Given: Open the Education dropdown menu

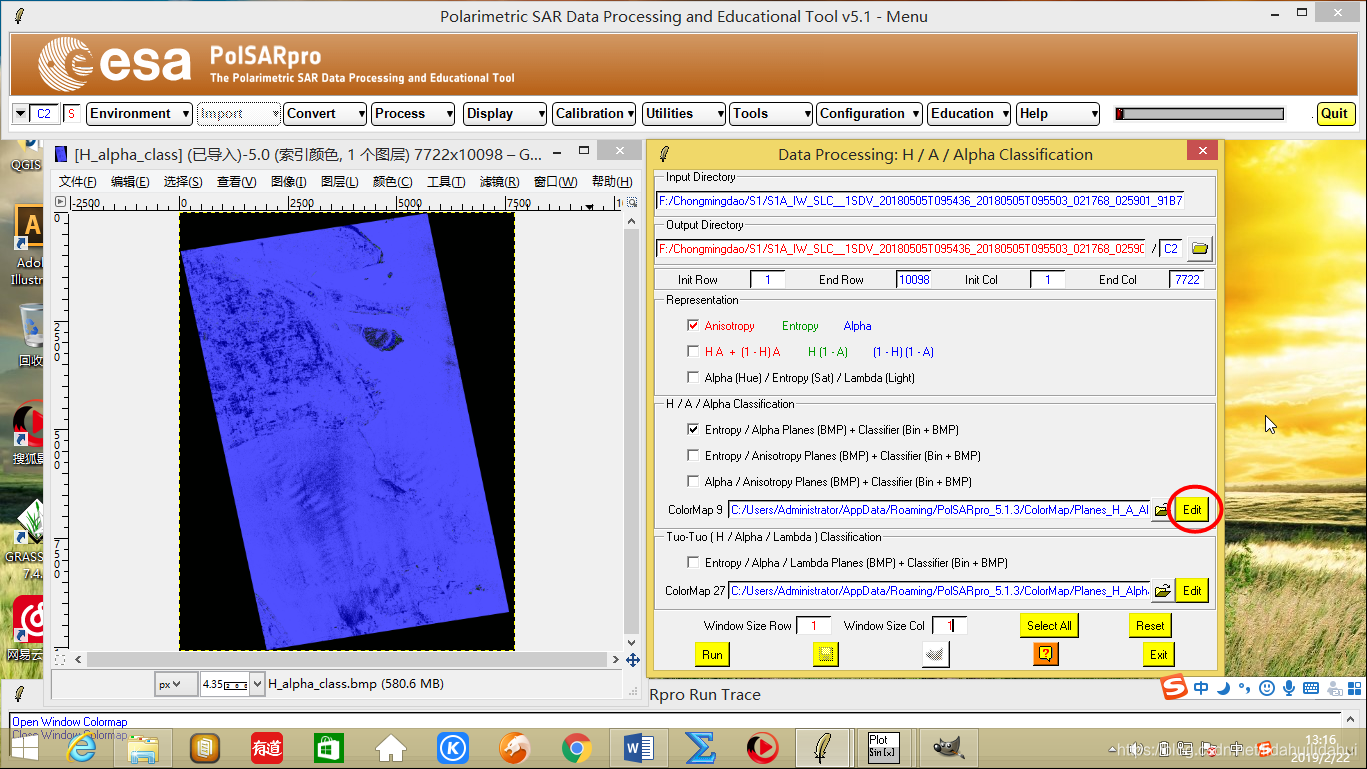Looking at the screenshot, I should pos(969,114).
